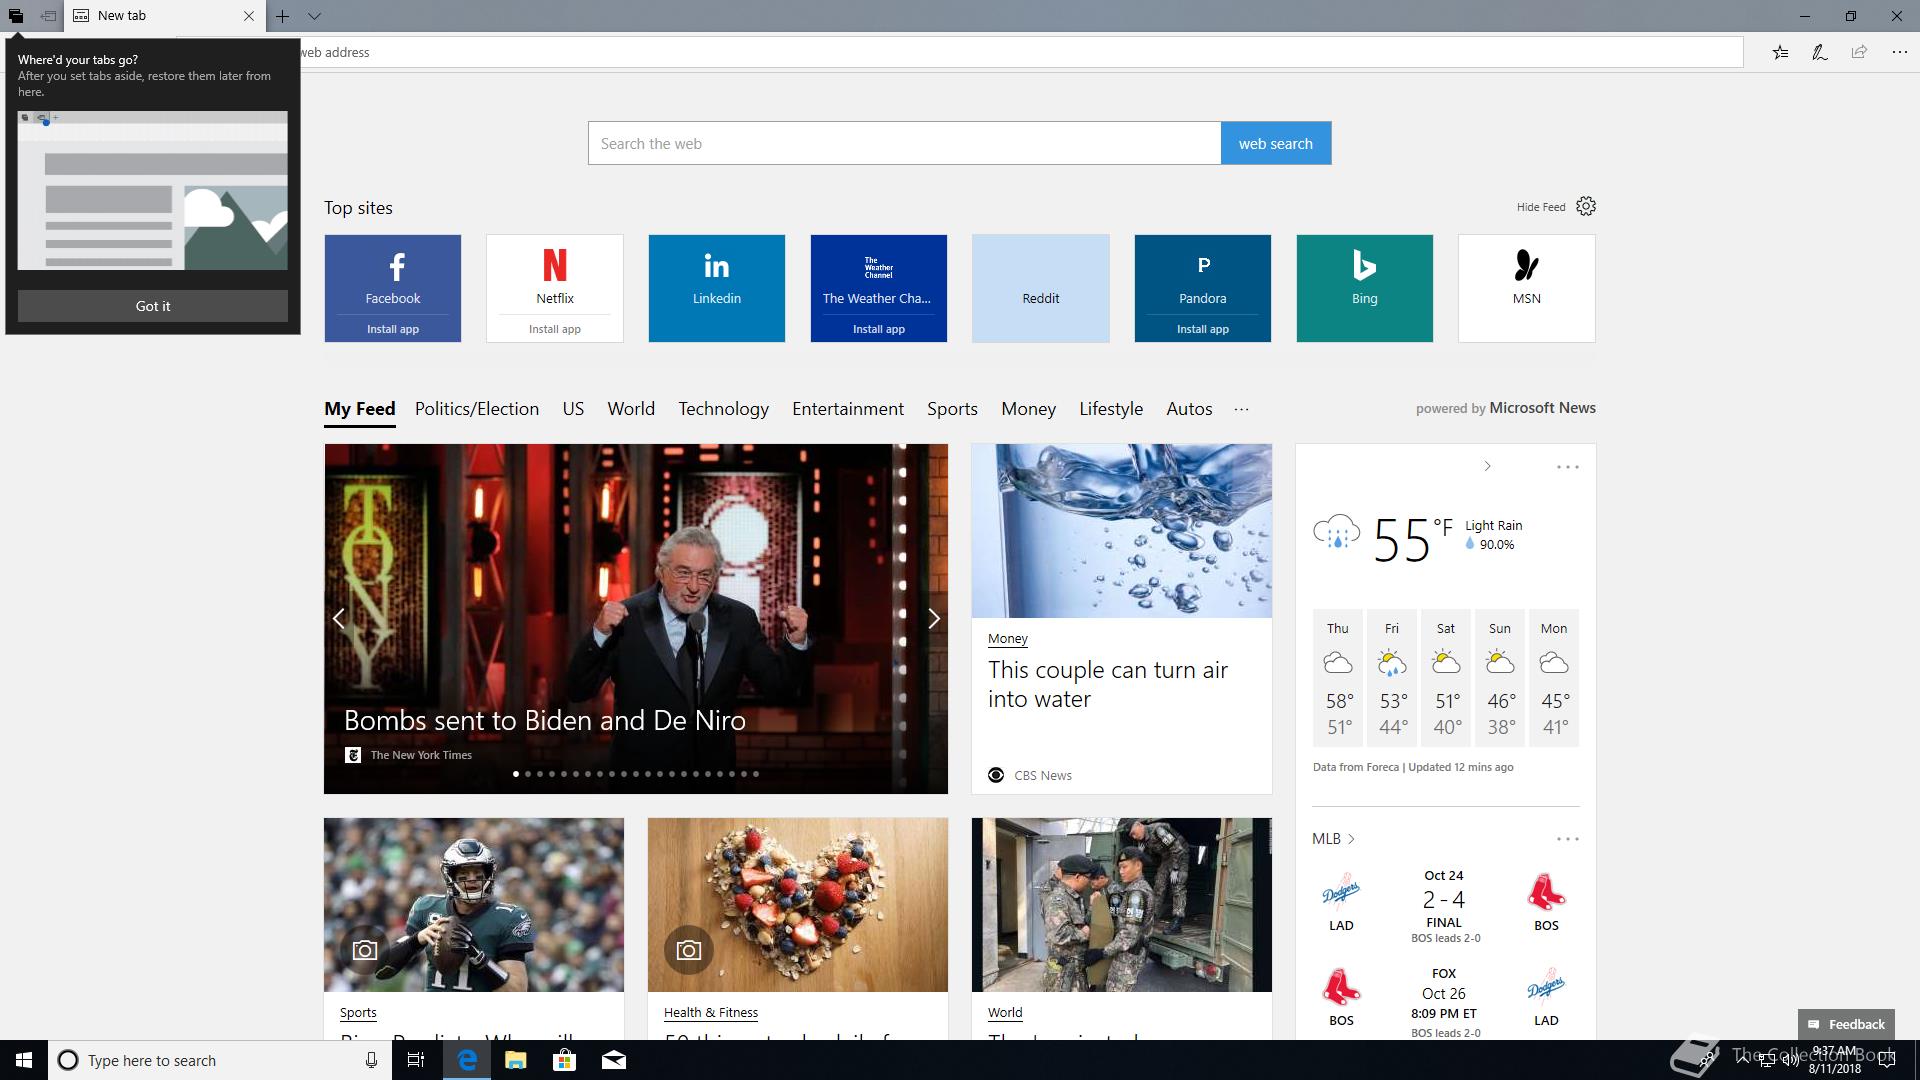Click Install app under Netflix
1920x1080 pixels.
pos(555,329)
